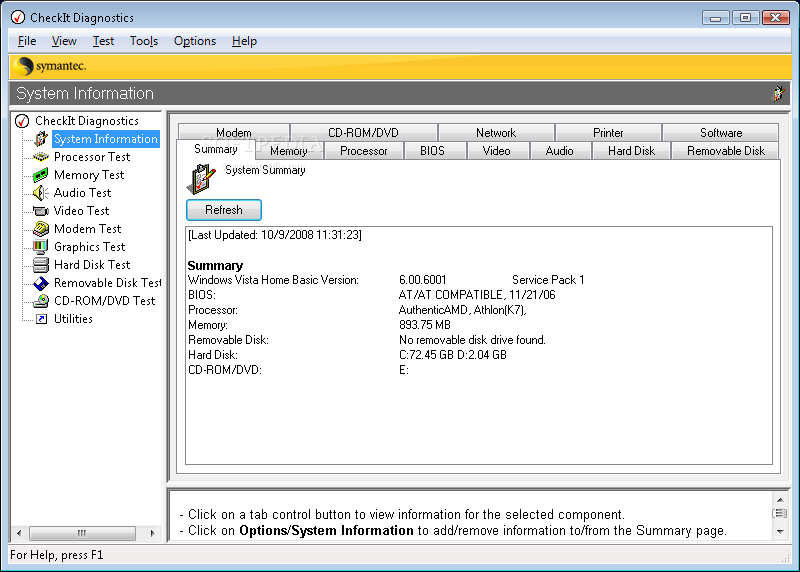Viewport: 800px width, 572px height.
Task: Switch to the Software tab
Action: pos(720,133)
